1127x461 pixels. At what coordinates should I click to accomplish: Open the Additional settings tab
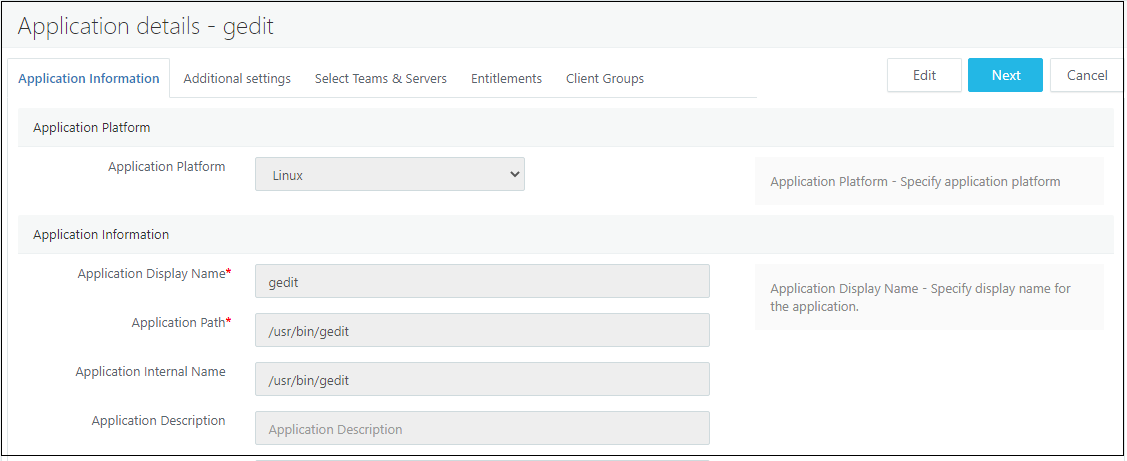[237, 78]
